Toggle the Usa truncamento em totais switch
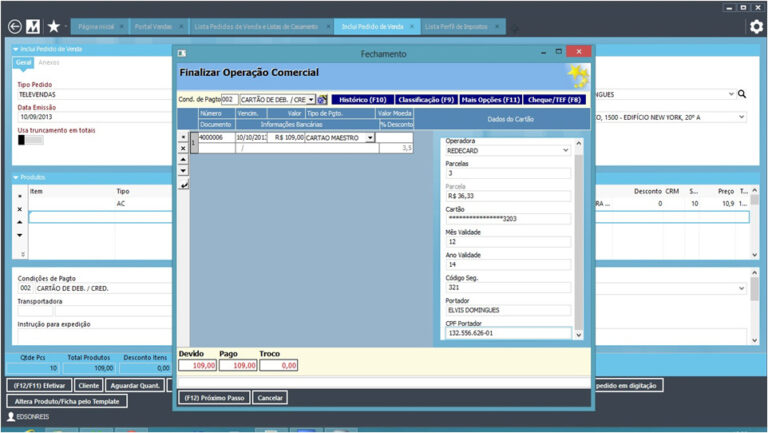The image size is (768, 433). (x=28, y=140)
